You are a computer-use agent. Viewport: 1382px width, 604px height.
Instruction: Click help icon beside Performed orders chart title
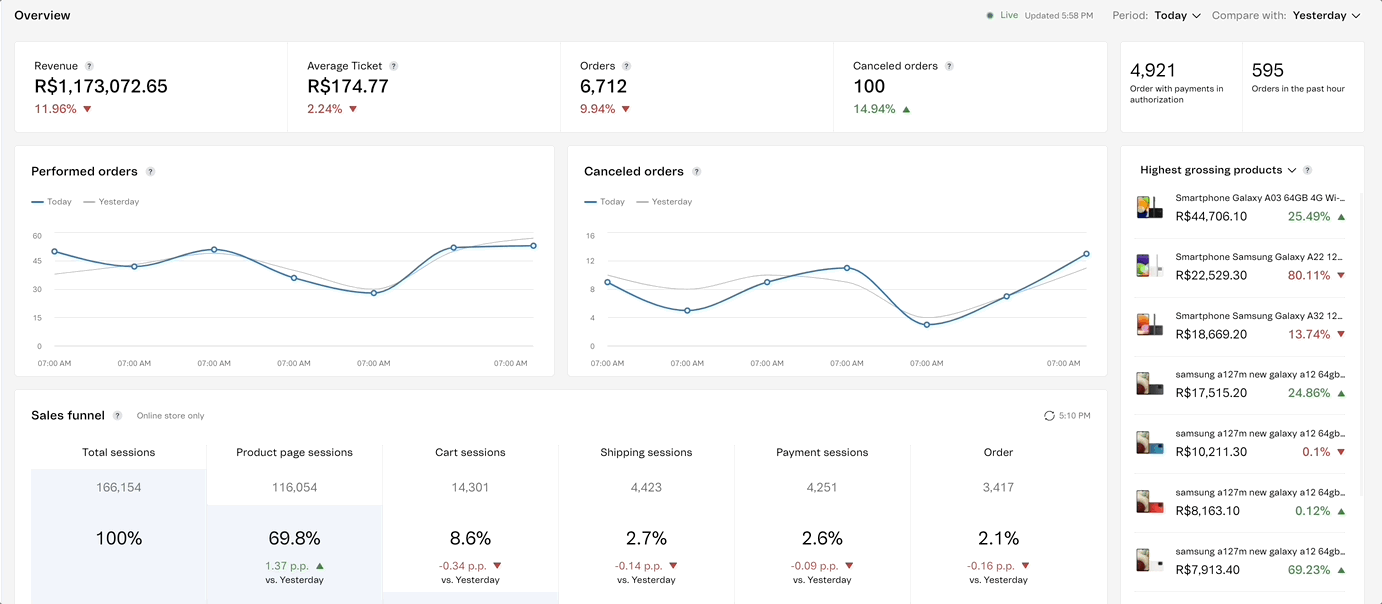[150, 172]
